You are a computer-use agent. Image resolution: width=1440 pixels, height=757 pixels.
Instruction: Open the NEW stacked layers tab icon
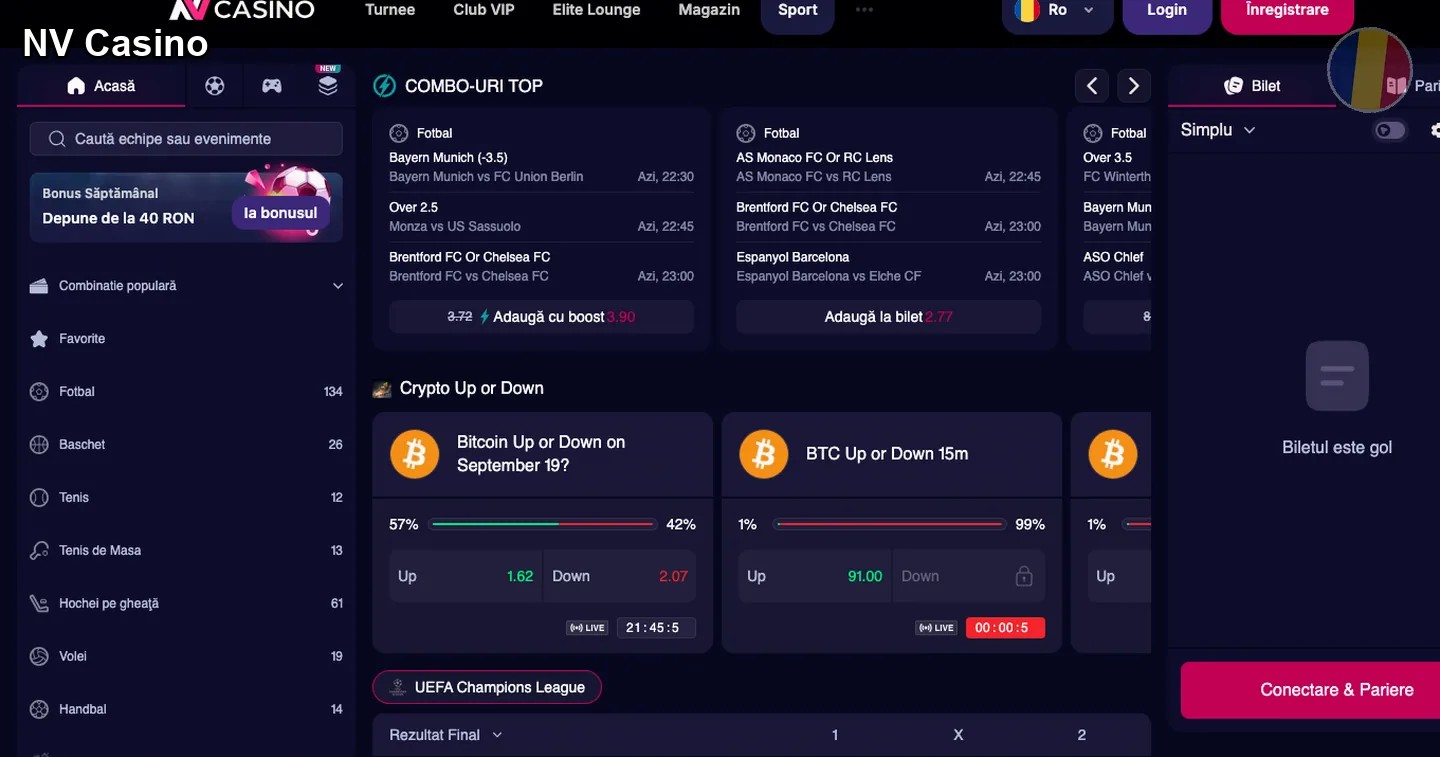coord(328,85)
